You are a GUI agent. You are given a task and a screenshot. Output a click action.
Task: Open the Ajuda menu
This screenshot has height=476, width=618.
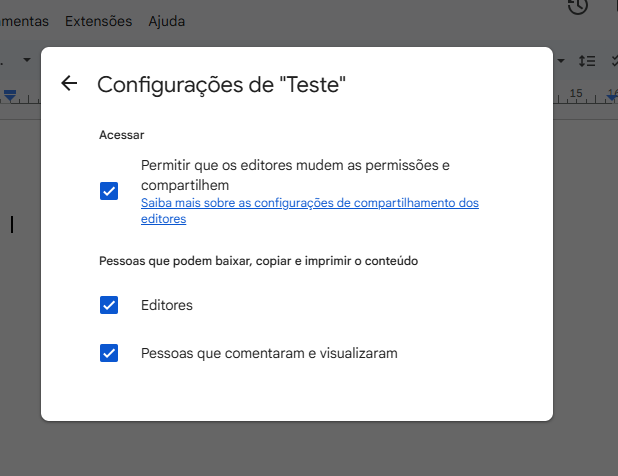[166, 20]
